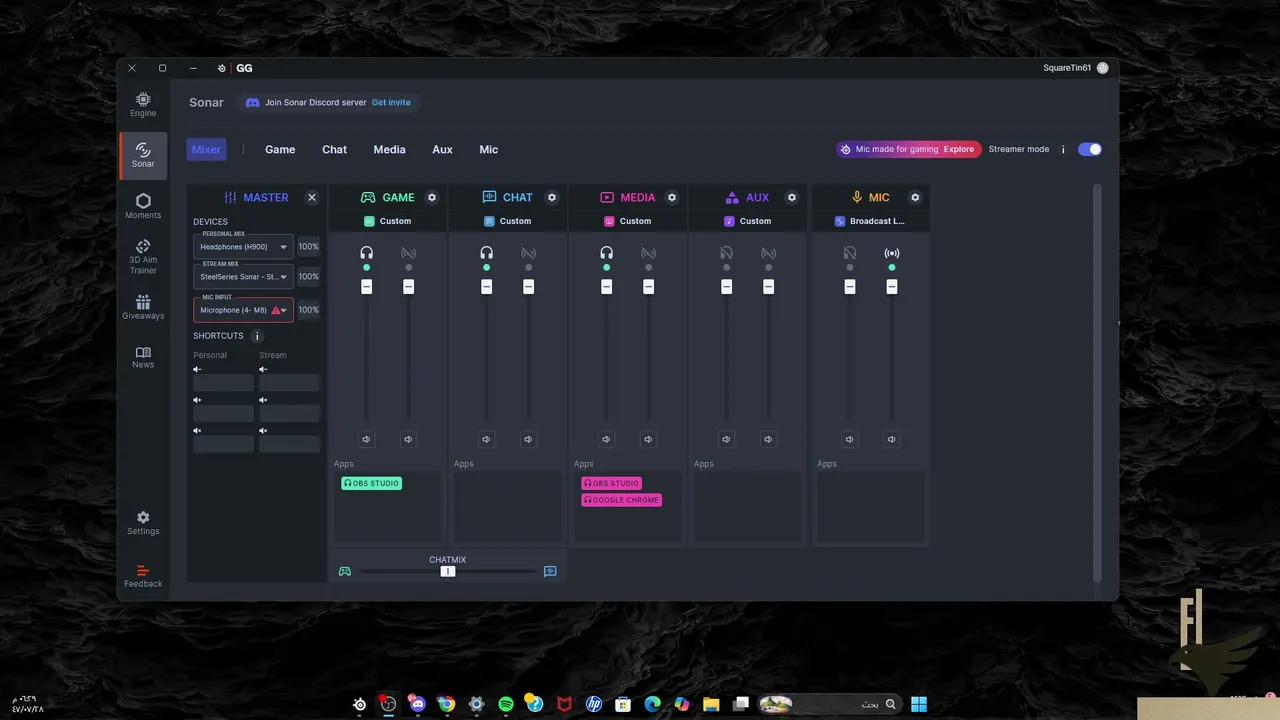This screenshot has width=1280, height=720.
Task: Click the ChatMix game controller icon
Action: pos(345,572)
